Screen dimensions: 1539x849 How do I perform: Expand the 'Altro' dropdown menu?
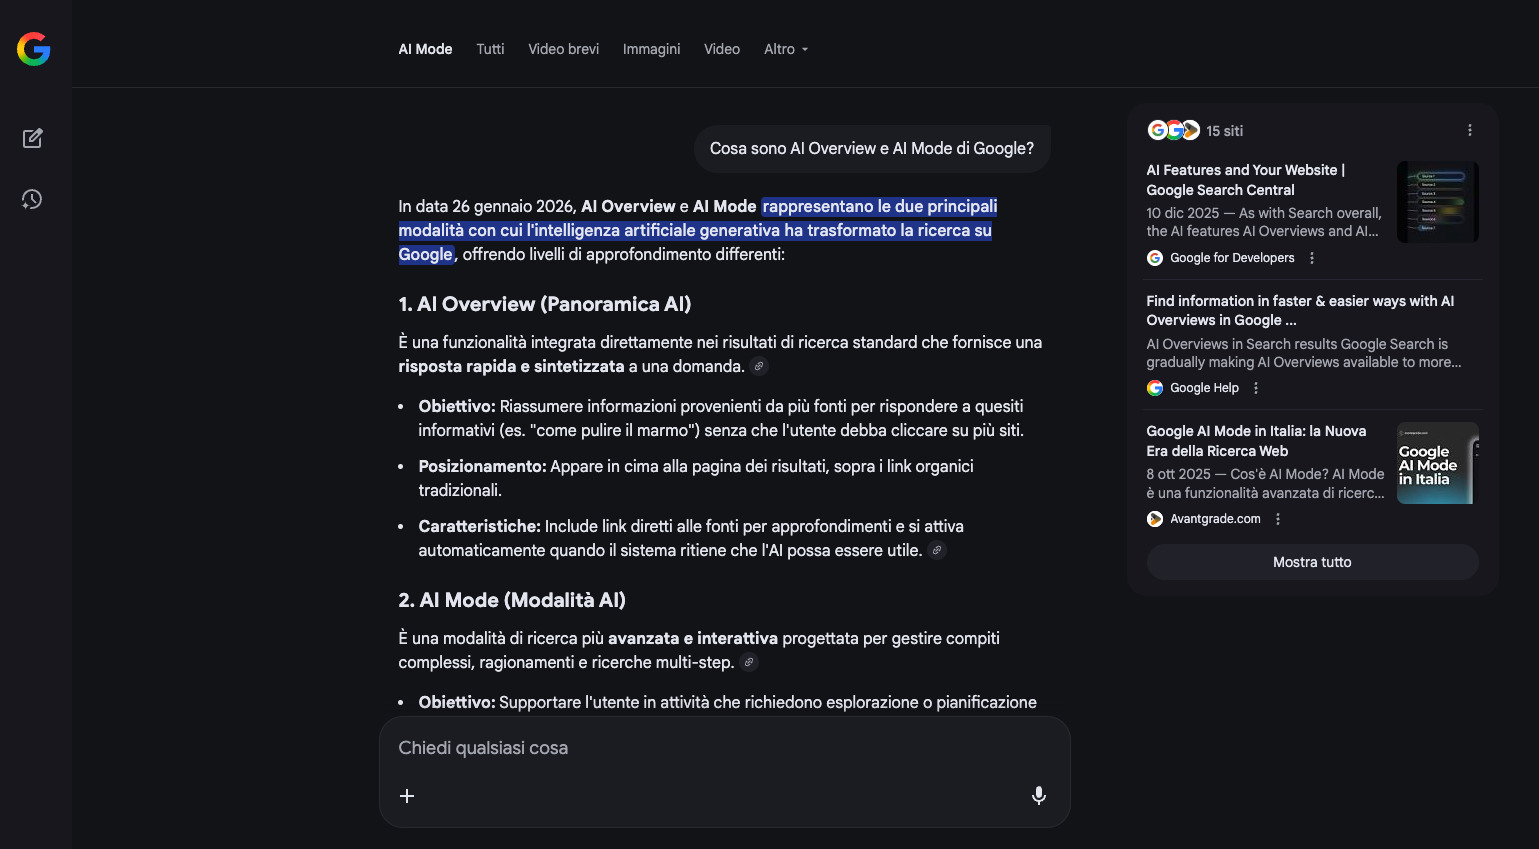(x=785, y=49)
